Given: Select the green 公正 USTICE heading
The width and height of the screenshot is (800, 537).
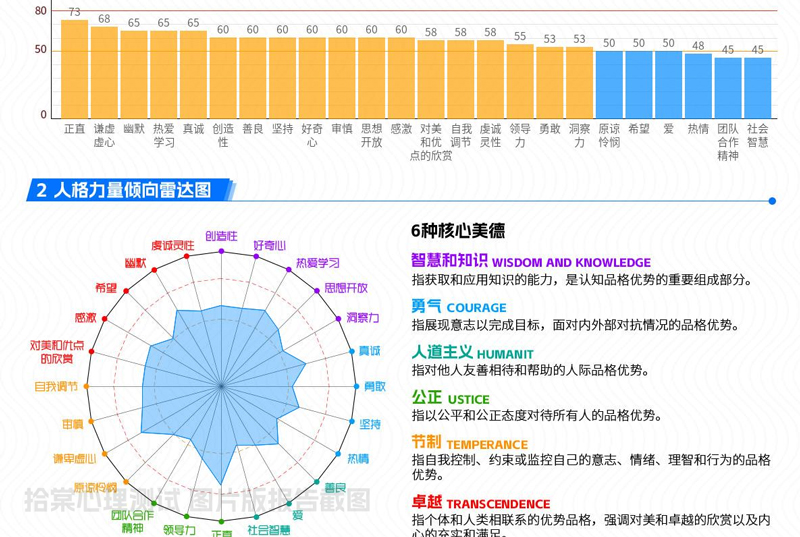Looking at the screenshot, I should (x=450, y=397).
